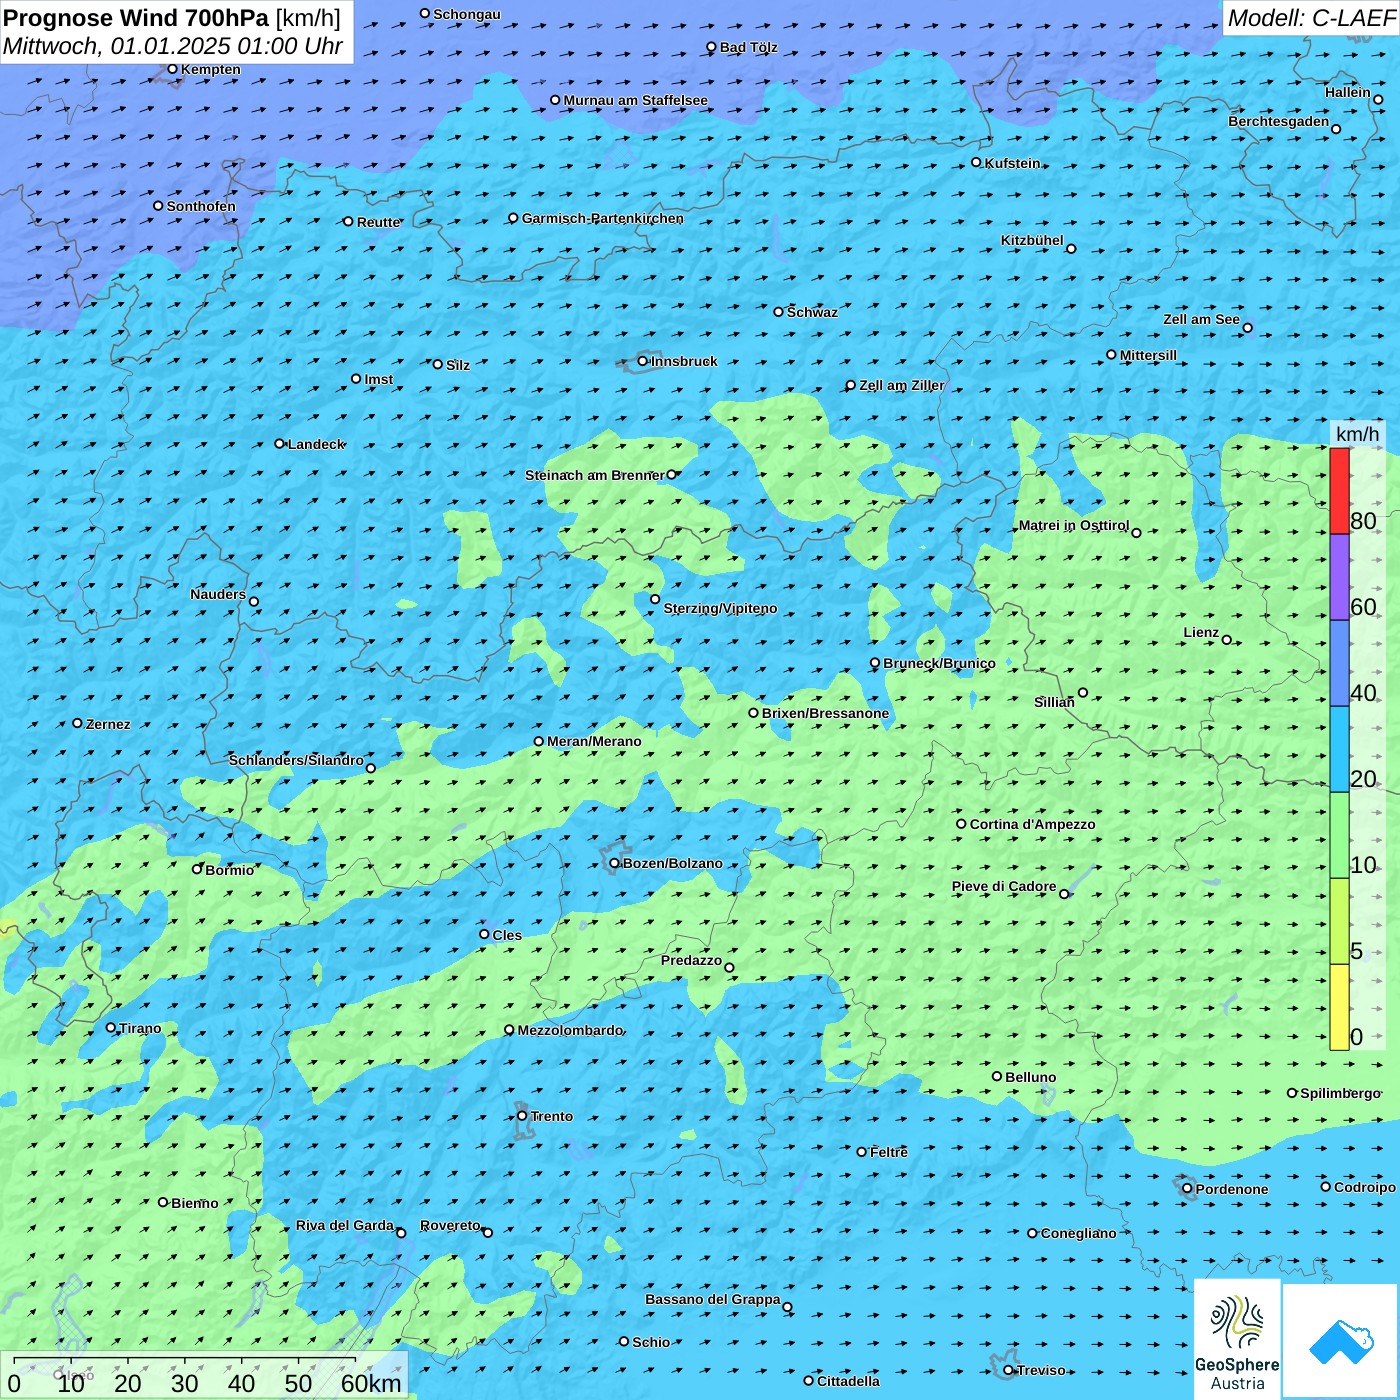Click the 'Steinach am Brenner' label

click(595, 475)
